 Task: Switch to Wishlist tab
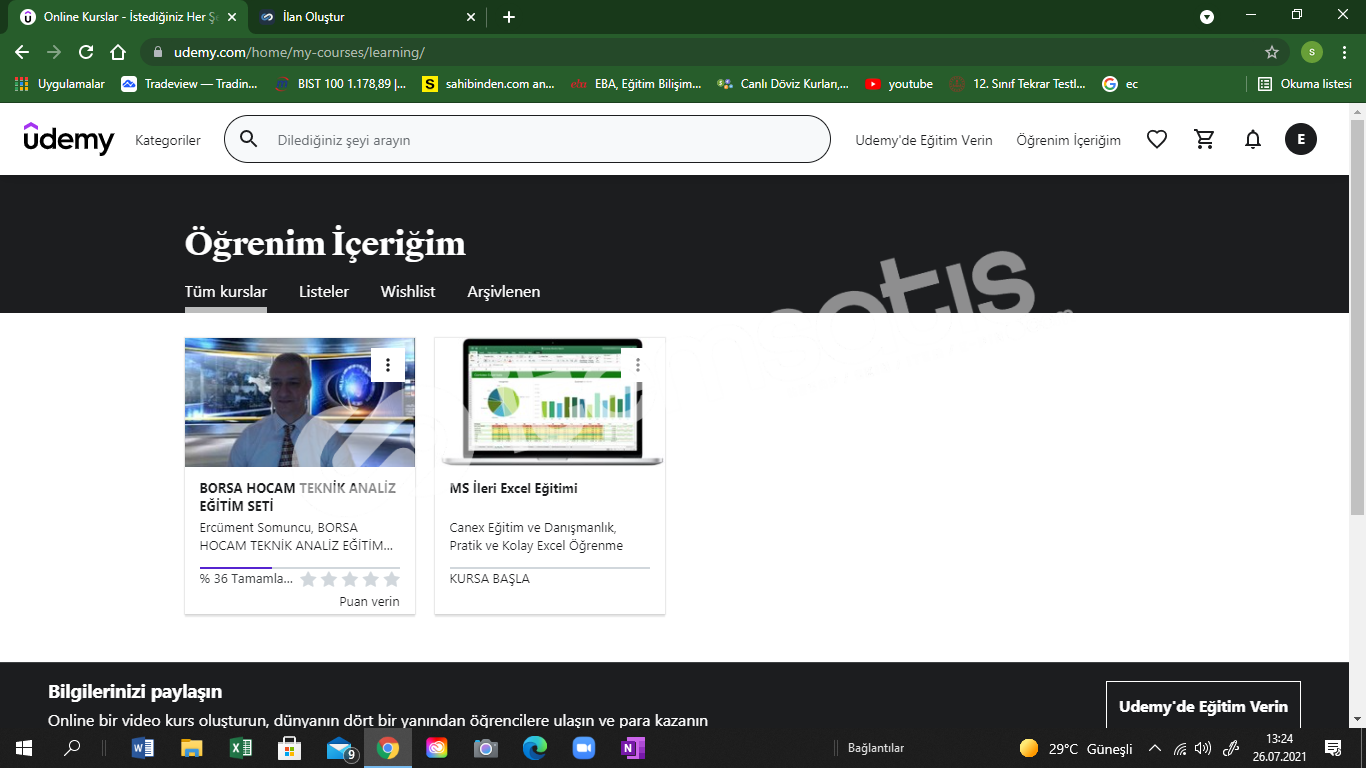tap(408, 292)
